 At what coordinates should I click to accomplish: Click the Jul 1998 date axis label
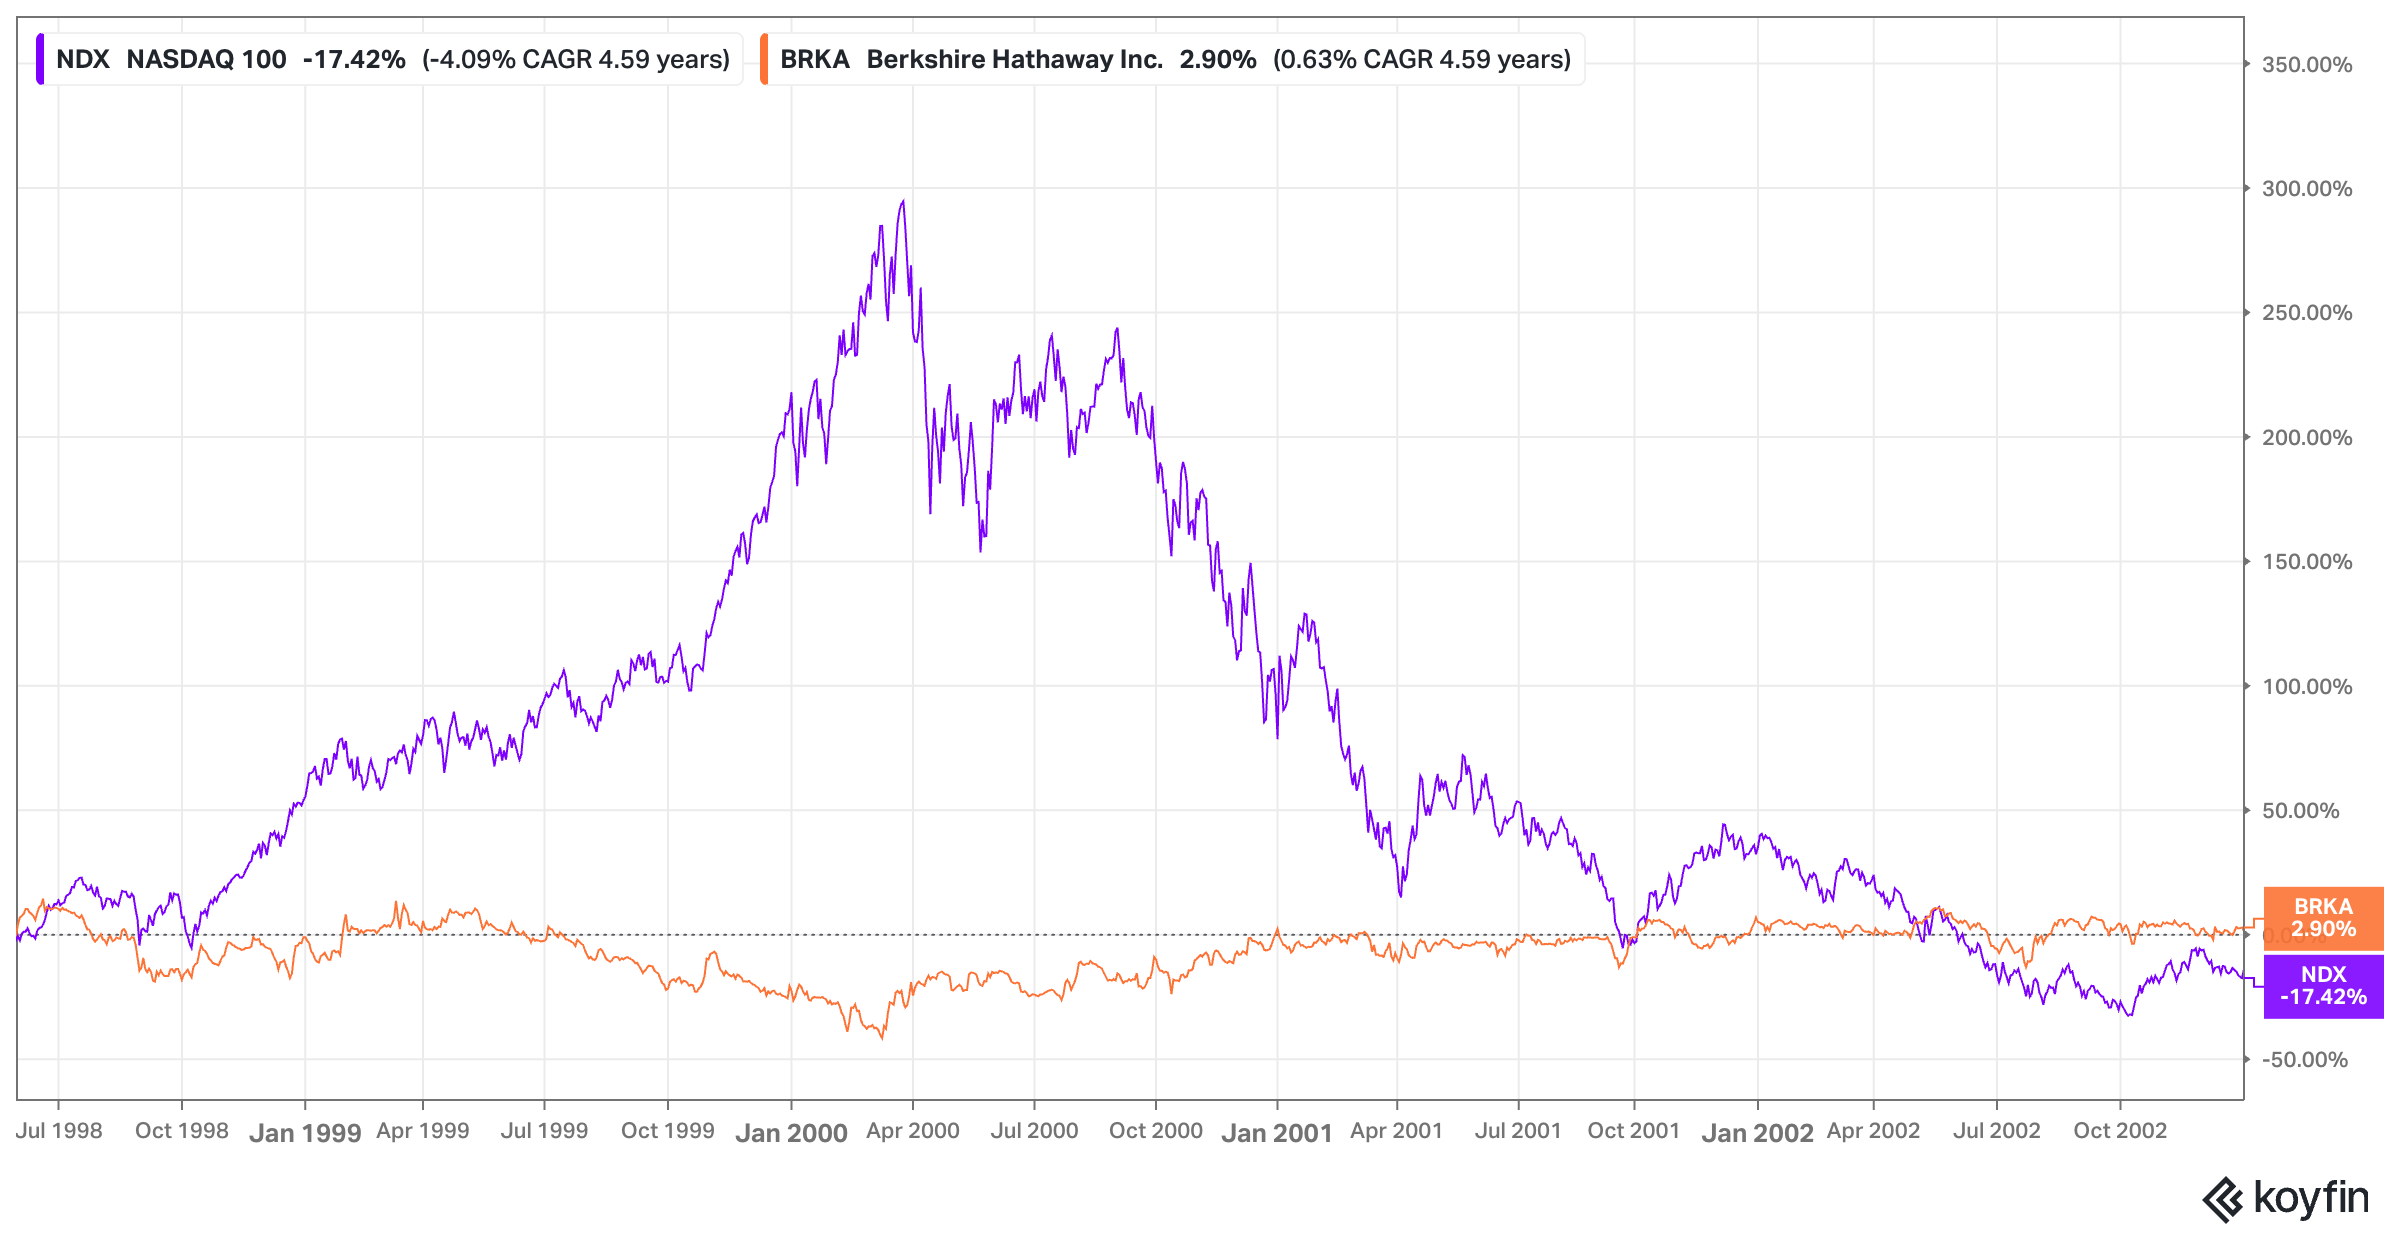pos(59,1131)
